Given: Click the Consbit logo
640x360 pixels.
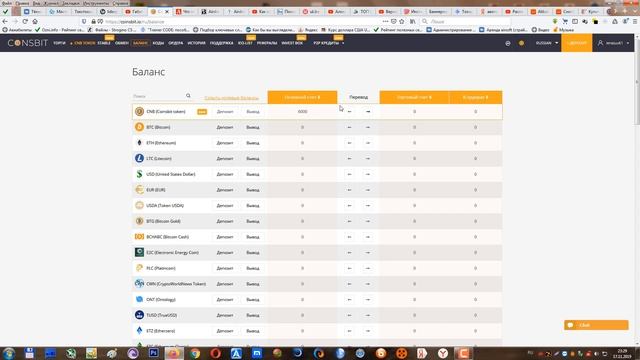Looking at the screenshot, I should (x=28, y=43).
